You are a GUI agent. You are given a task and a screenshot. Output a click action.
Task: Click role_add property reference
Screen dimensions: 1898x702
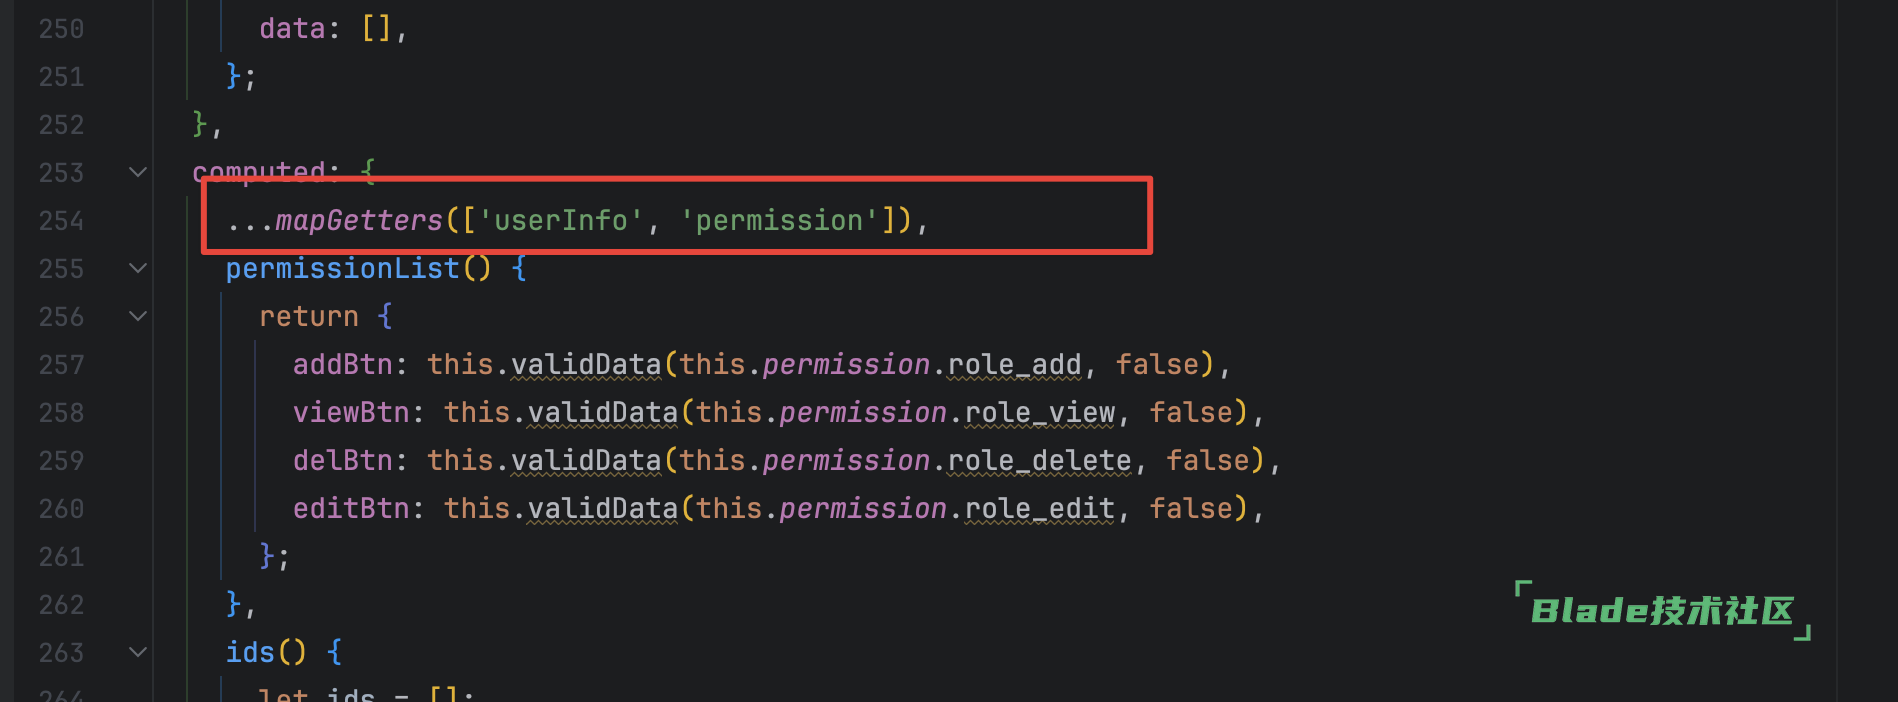[1014, 365]
